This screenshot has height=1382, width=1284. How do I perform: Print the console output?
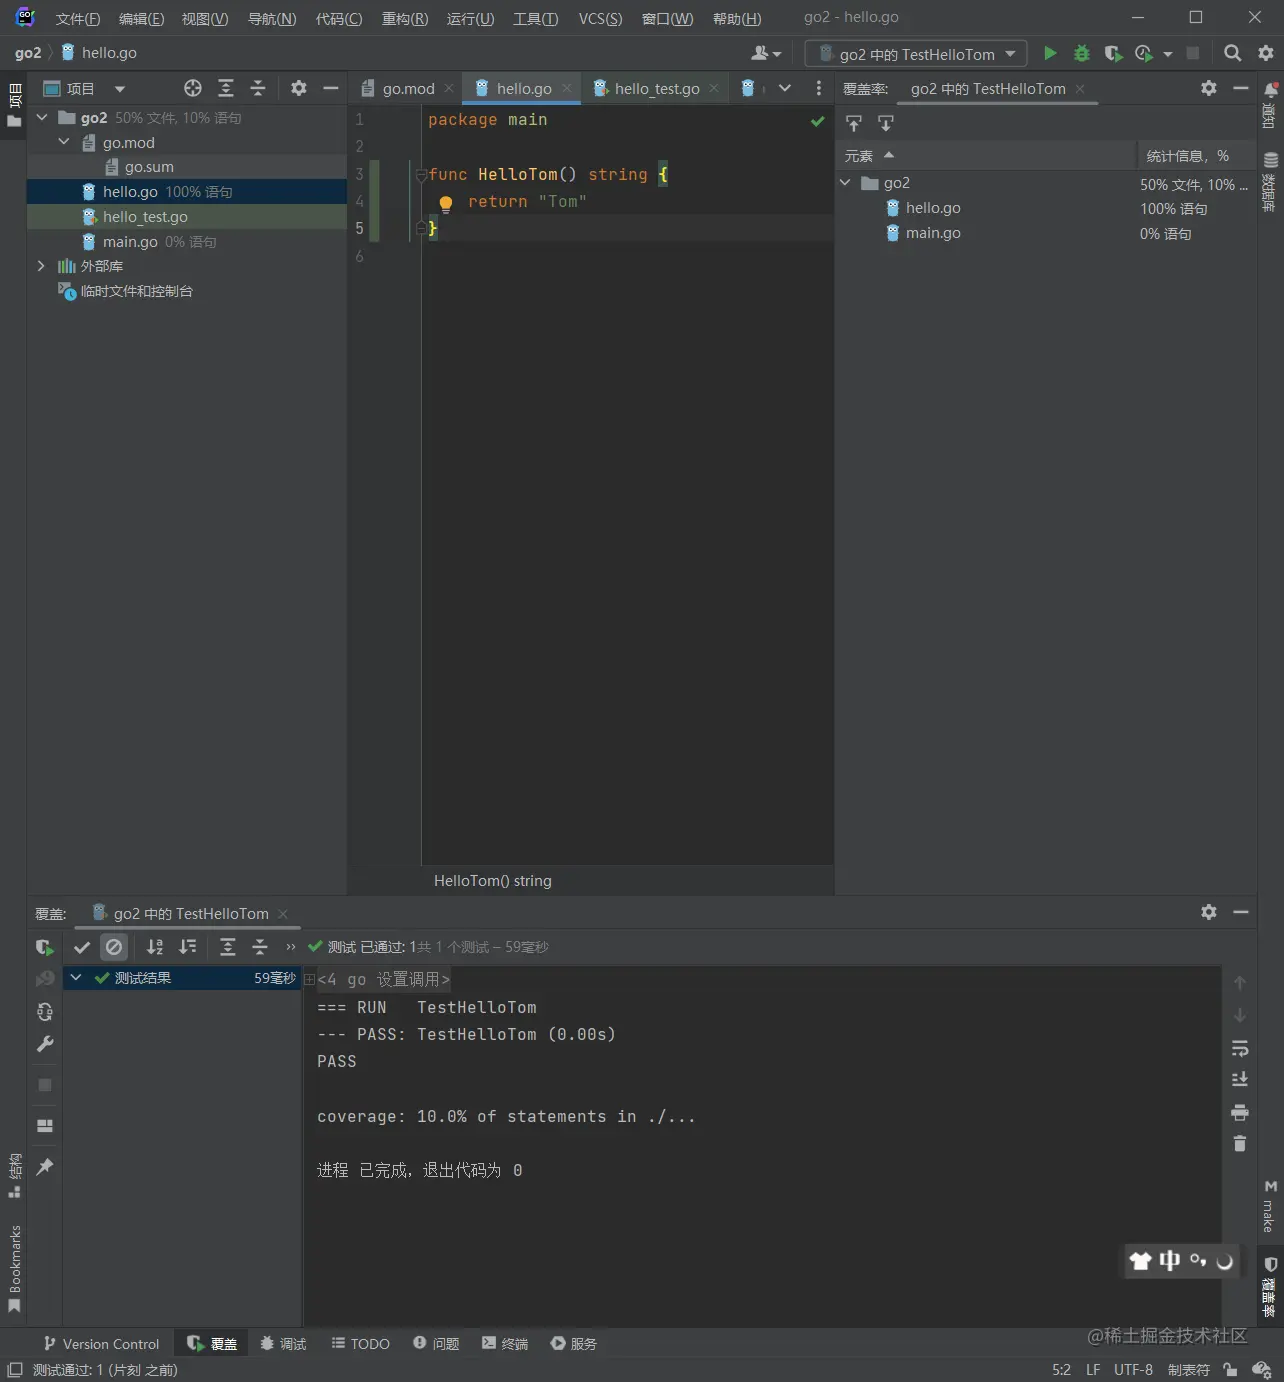point(1240,1112)
